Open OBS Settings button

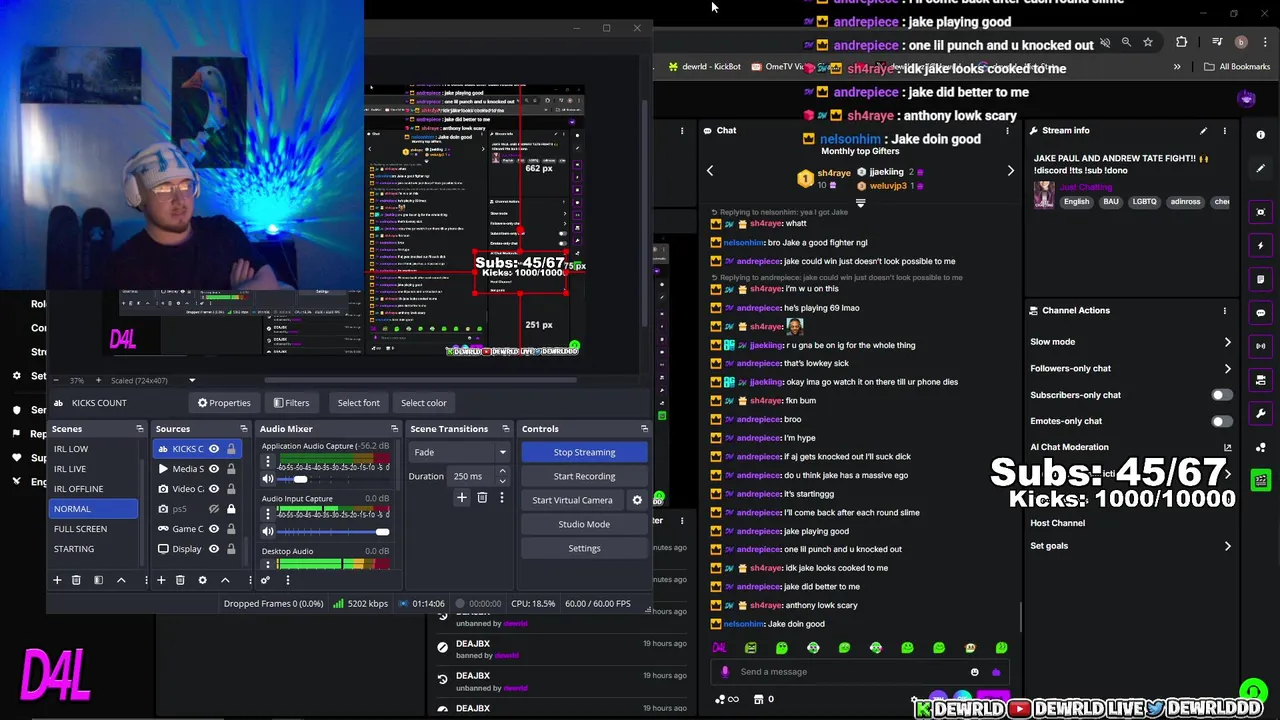point(584,548)
